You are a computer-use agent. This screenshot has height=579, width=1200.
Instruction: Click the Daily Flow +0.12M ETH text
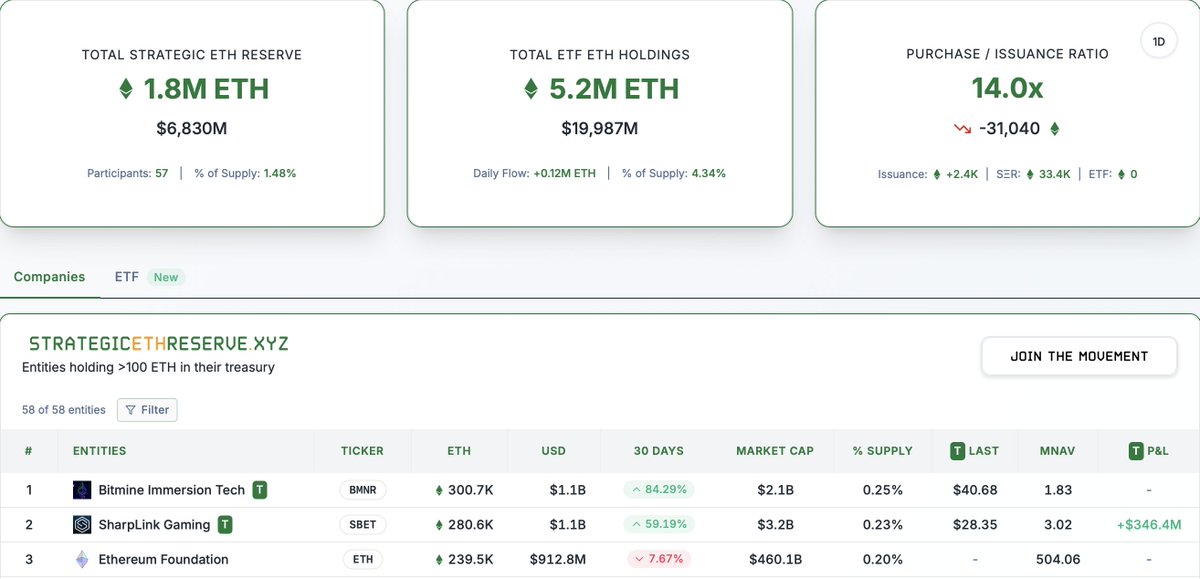coord(534,173)
